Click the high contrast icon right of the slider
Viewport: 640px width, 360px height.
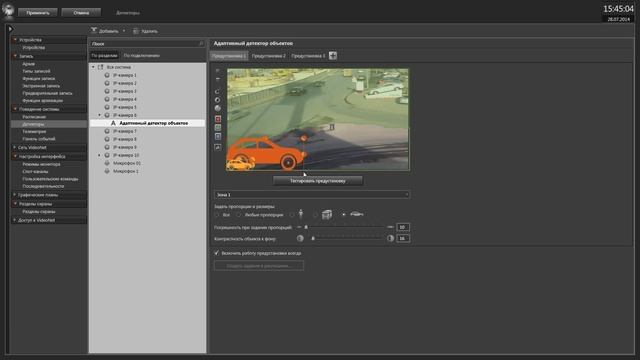(391, 238)
